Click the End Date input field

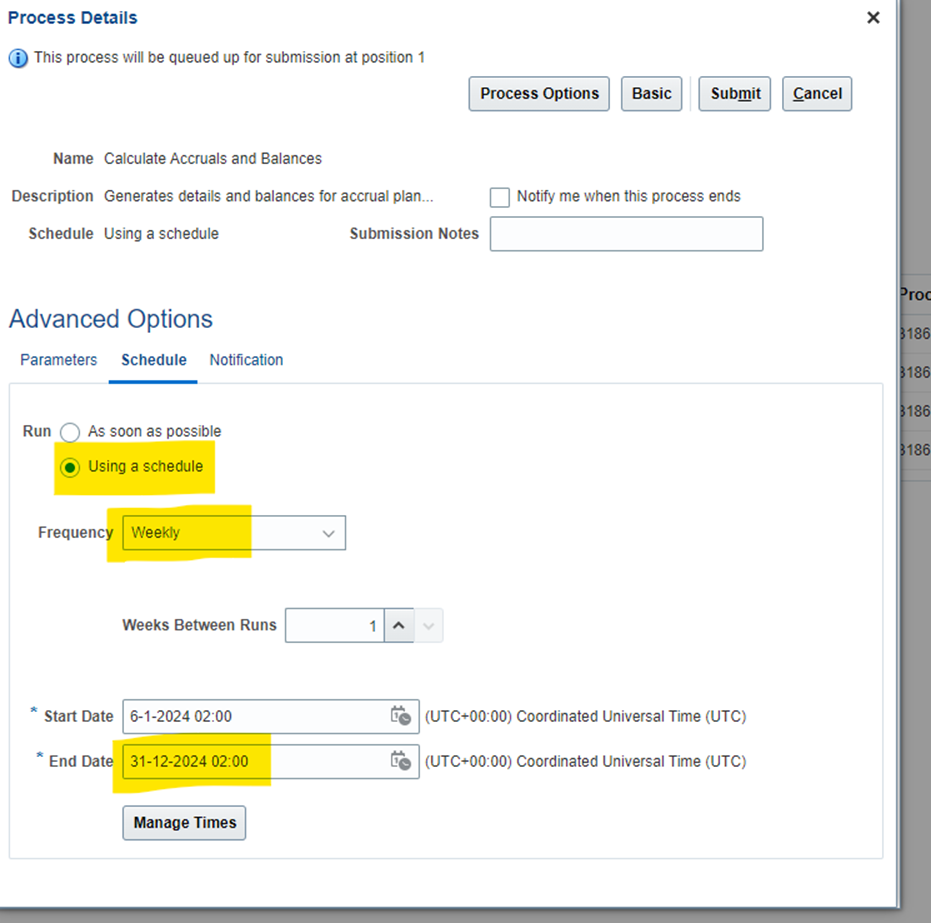tap(250, 761)
